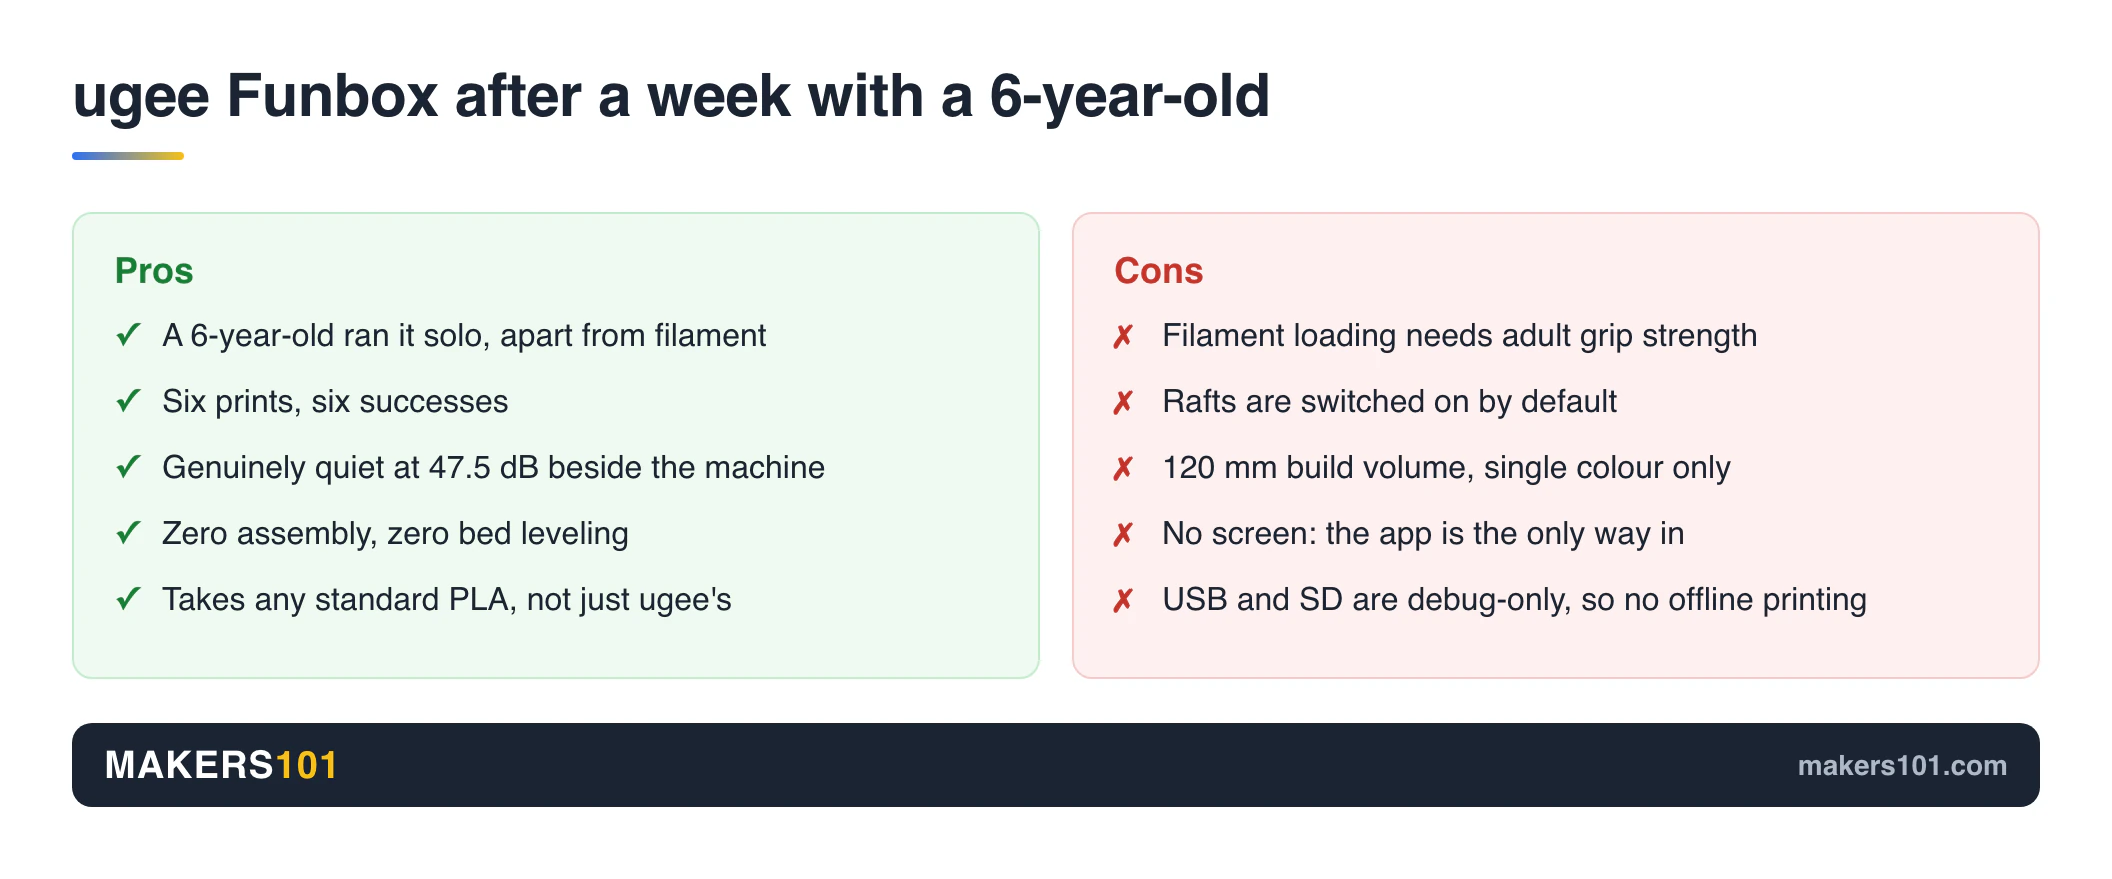The width and height of the screenshot is (2112, 879).
Task: Click the "Rafts are switched on by default" text
Action: (x=1389, y=401)
